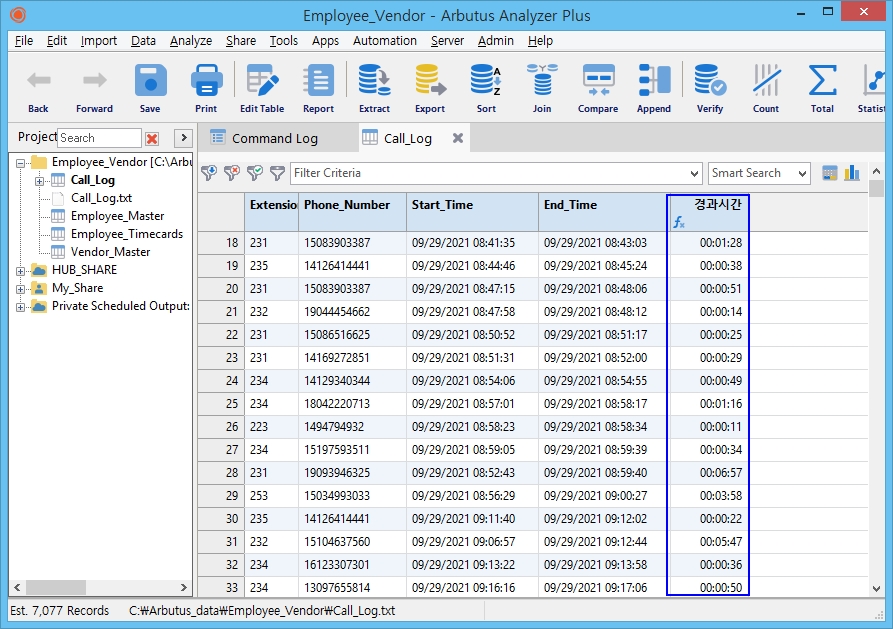Screen dimensions: 893x629
Task: Select row number 25 header
Action: pos(221,404)
